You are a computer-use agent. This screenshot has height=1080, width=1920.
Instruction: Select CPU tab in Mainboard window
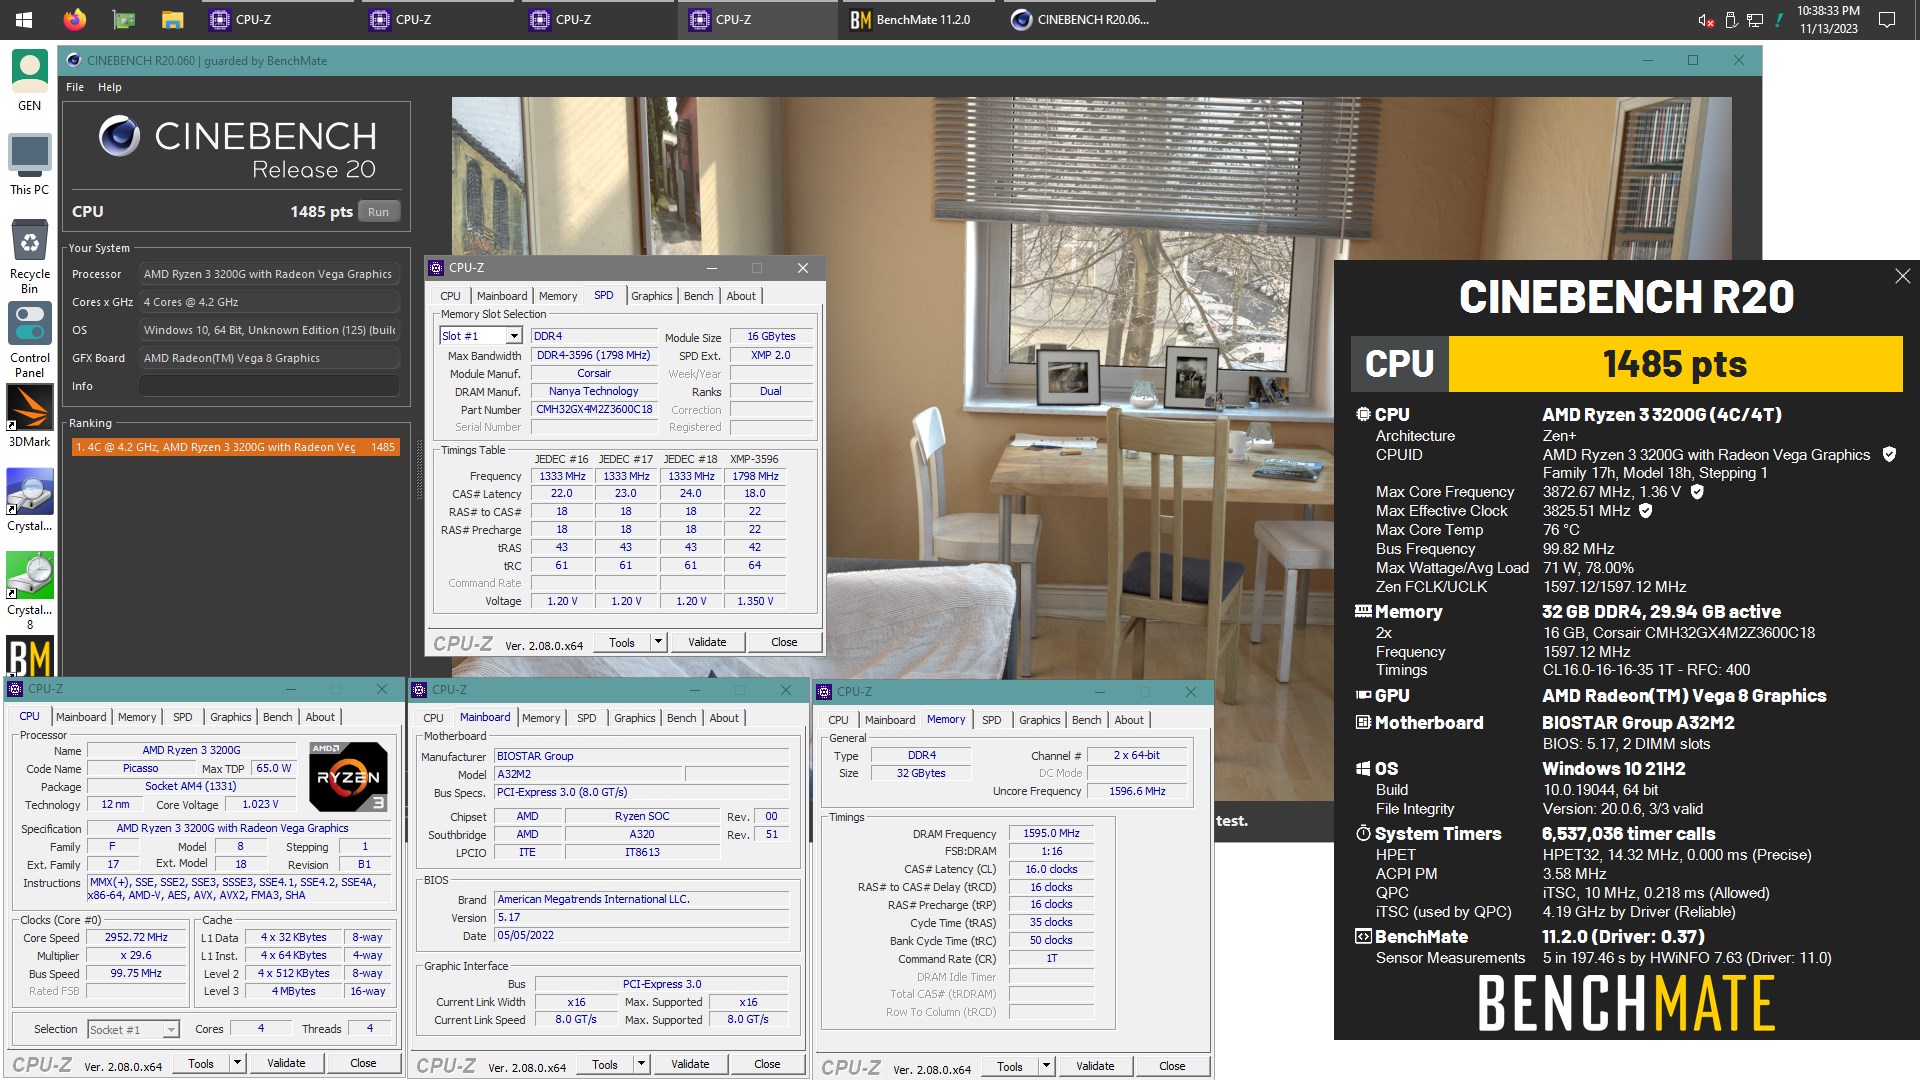click(433, 718)
